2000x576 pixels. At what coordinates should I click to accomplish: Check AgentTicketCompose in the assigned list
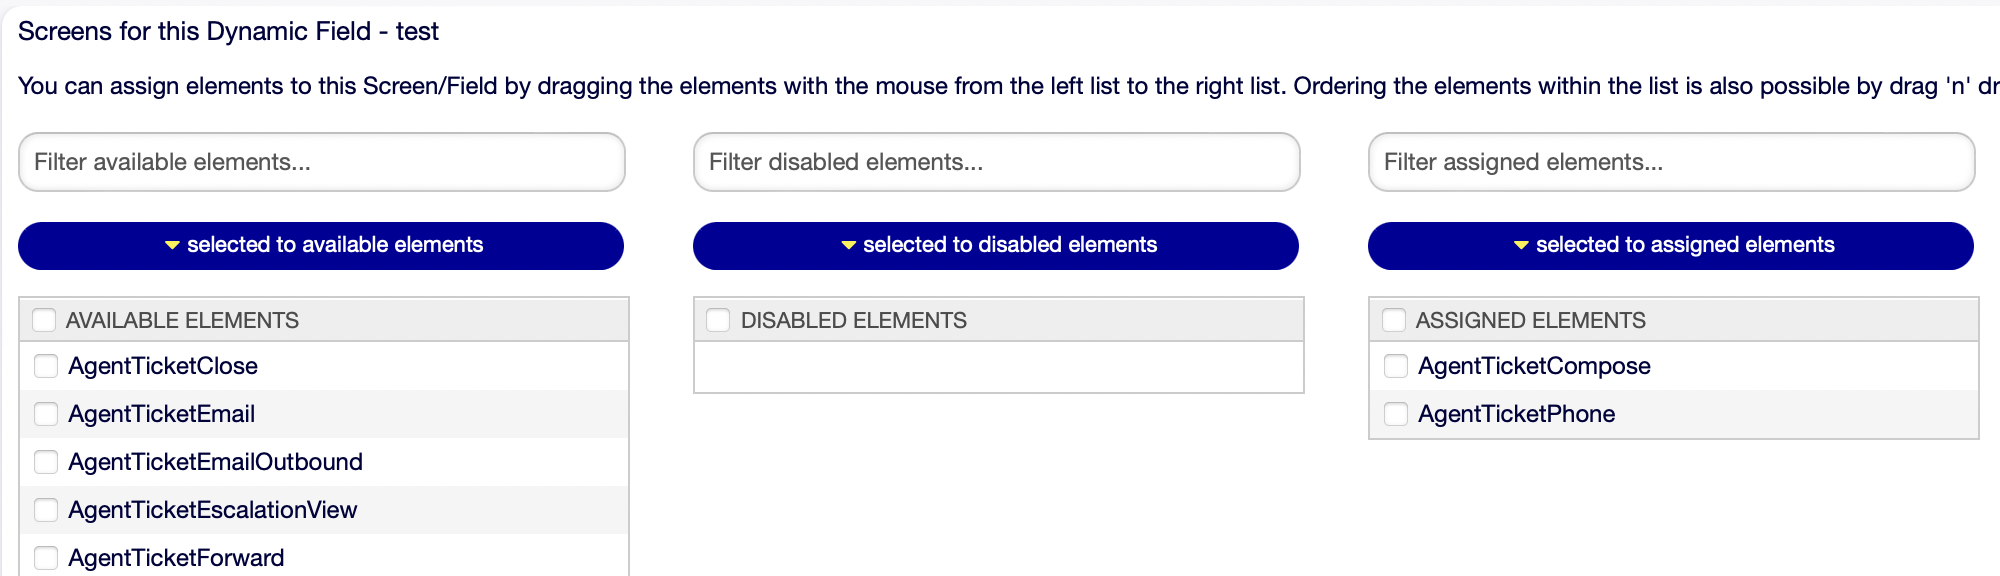point(1395,366)
